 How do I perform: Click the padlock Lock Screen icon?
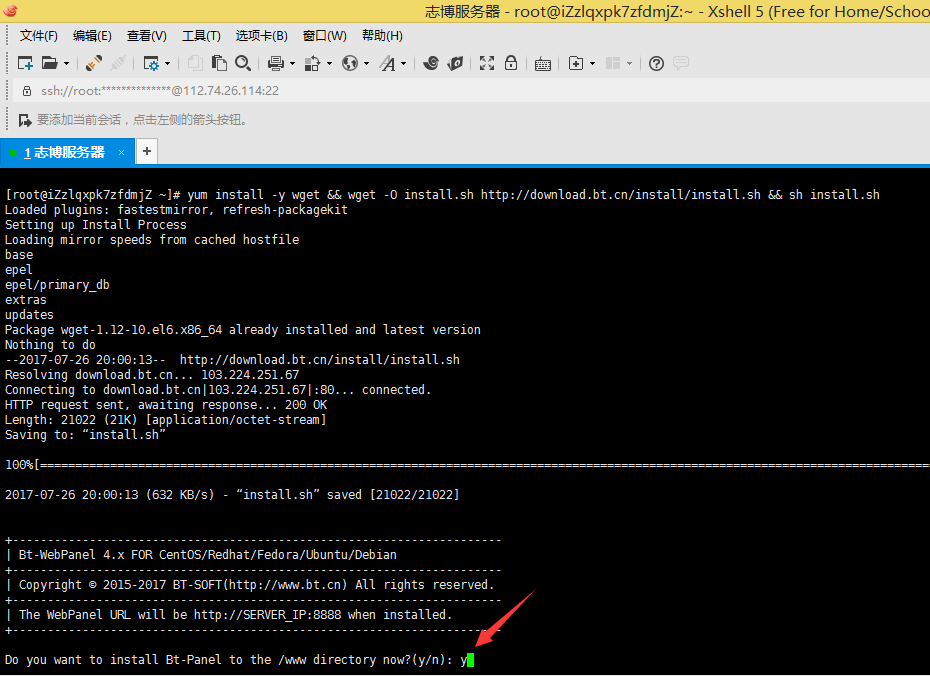pos(511,63)
